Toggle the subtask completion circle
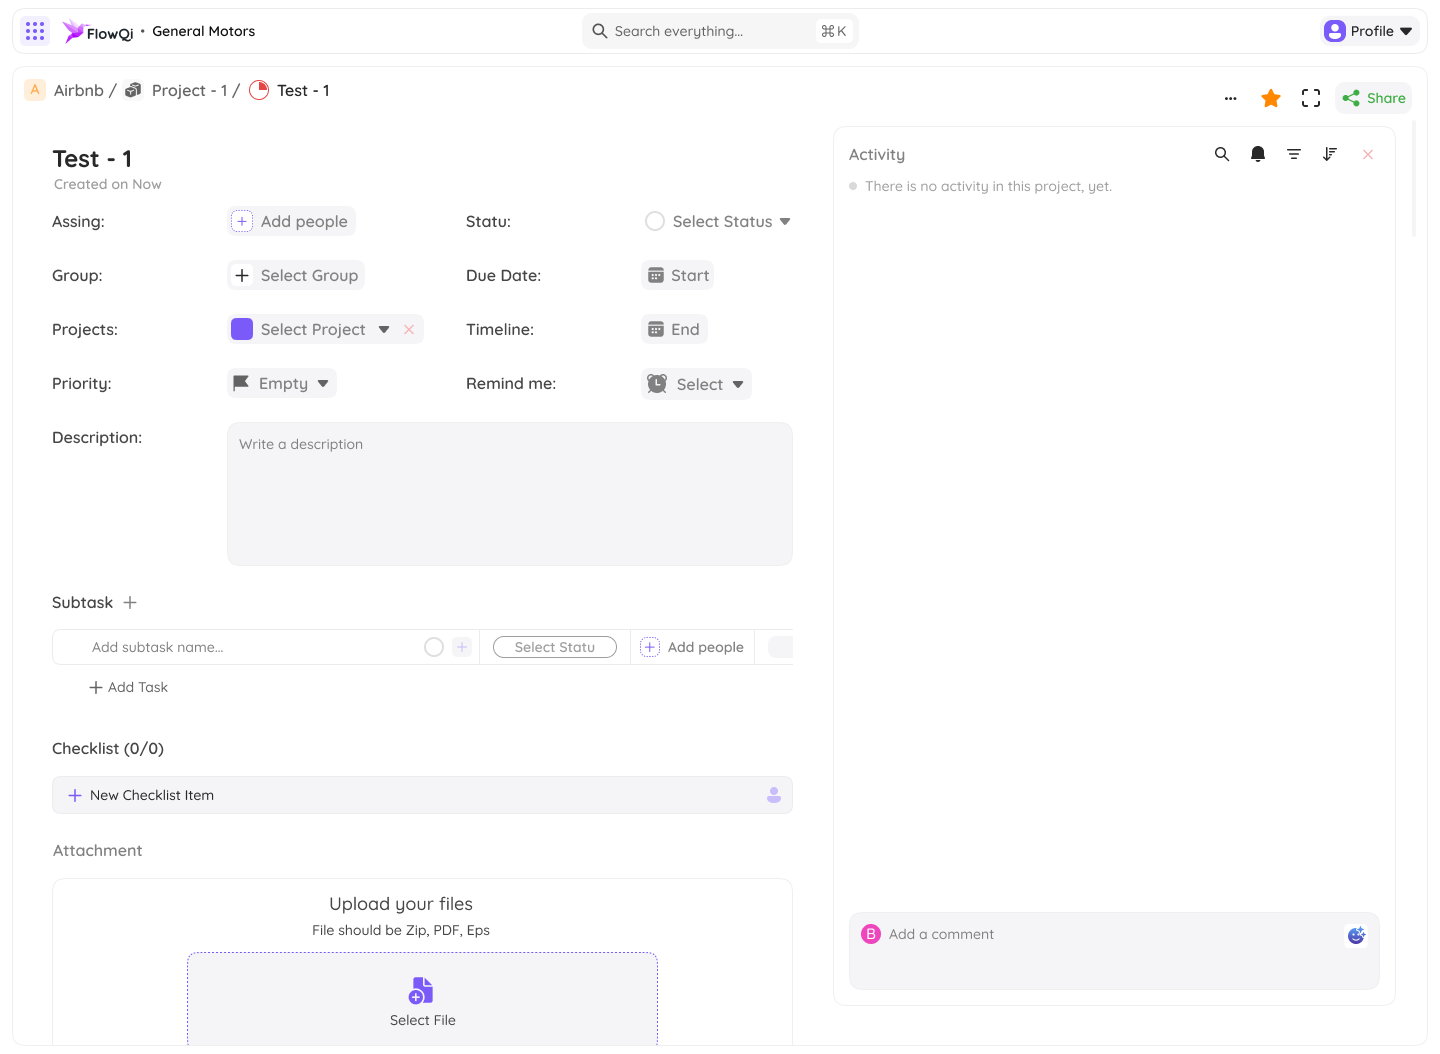1440x1054 pixels. [434, 647]
